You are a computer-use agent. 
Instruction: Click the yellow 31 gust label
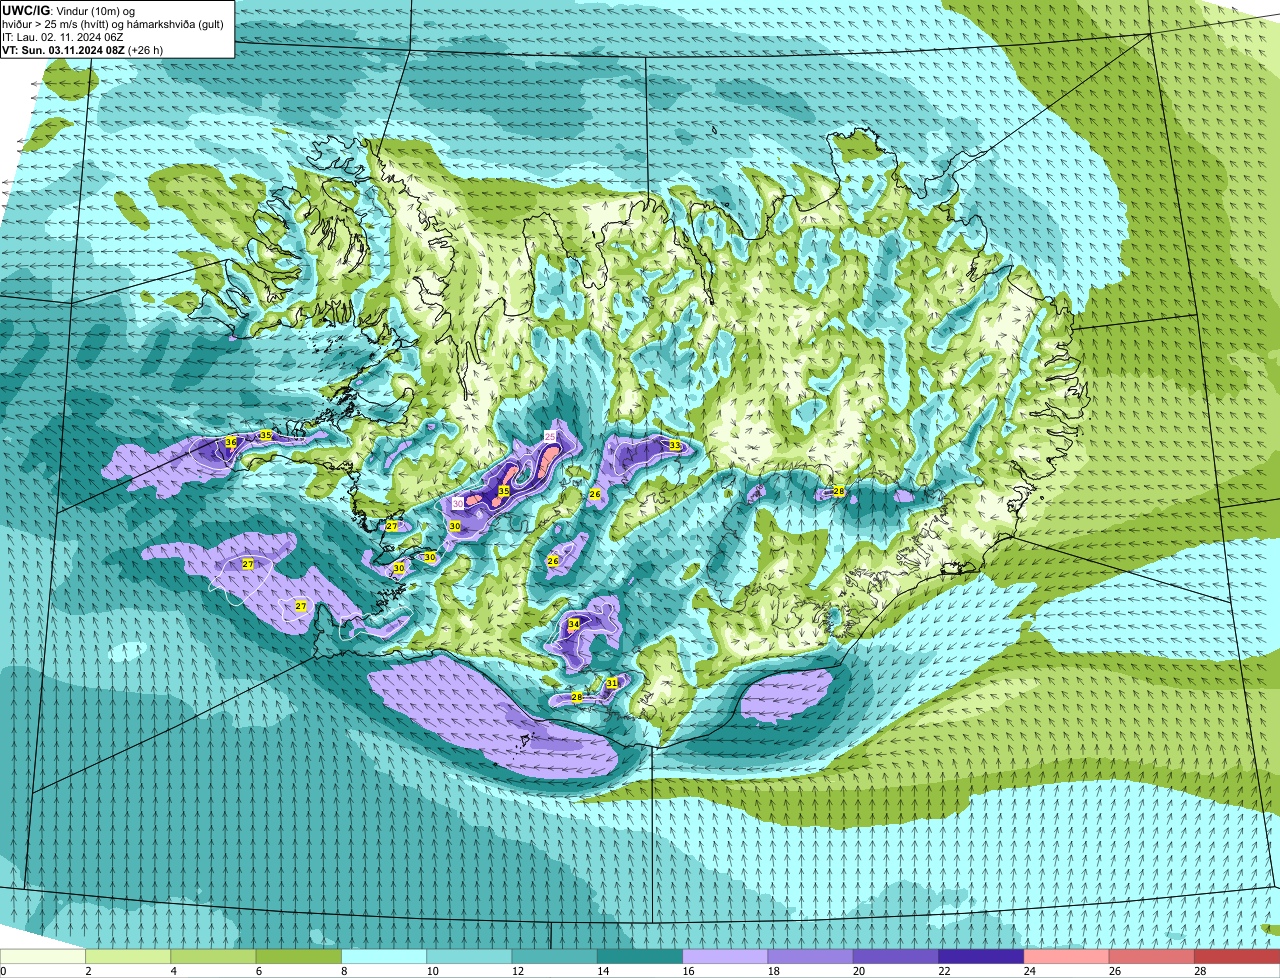point(612,683)
